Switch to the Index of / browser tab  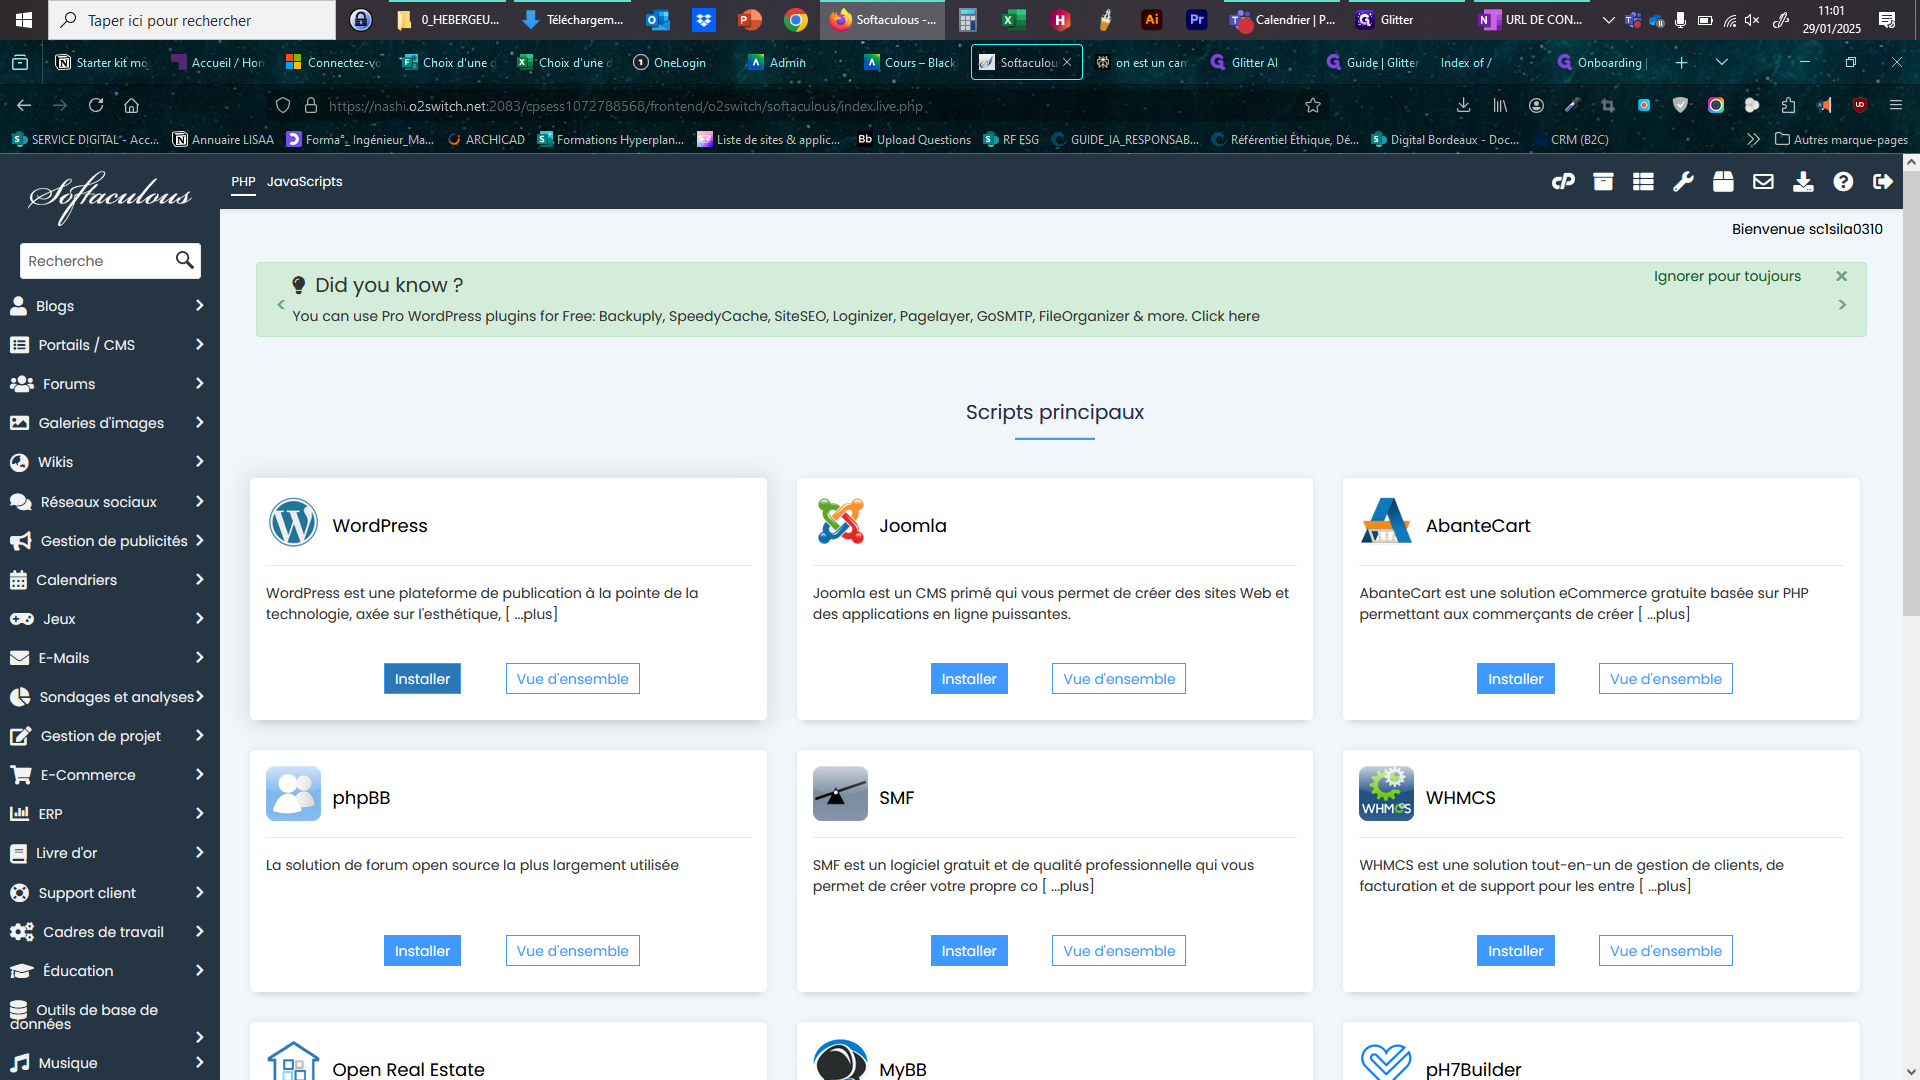[1465, 62]
